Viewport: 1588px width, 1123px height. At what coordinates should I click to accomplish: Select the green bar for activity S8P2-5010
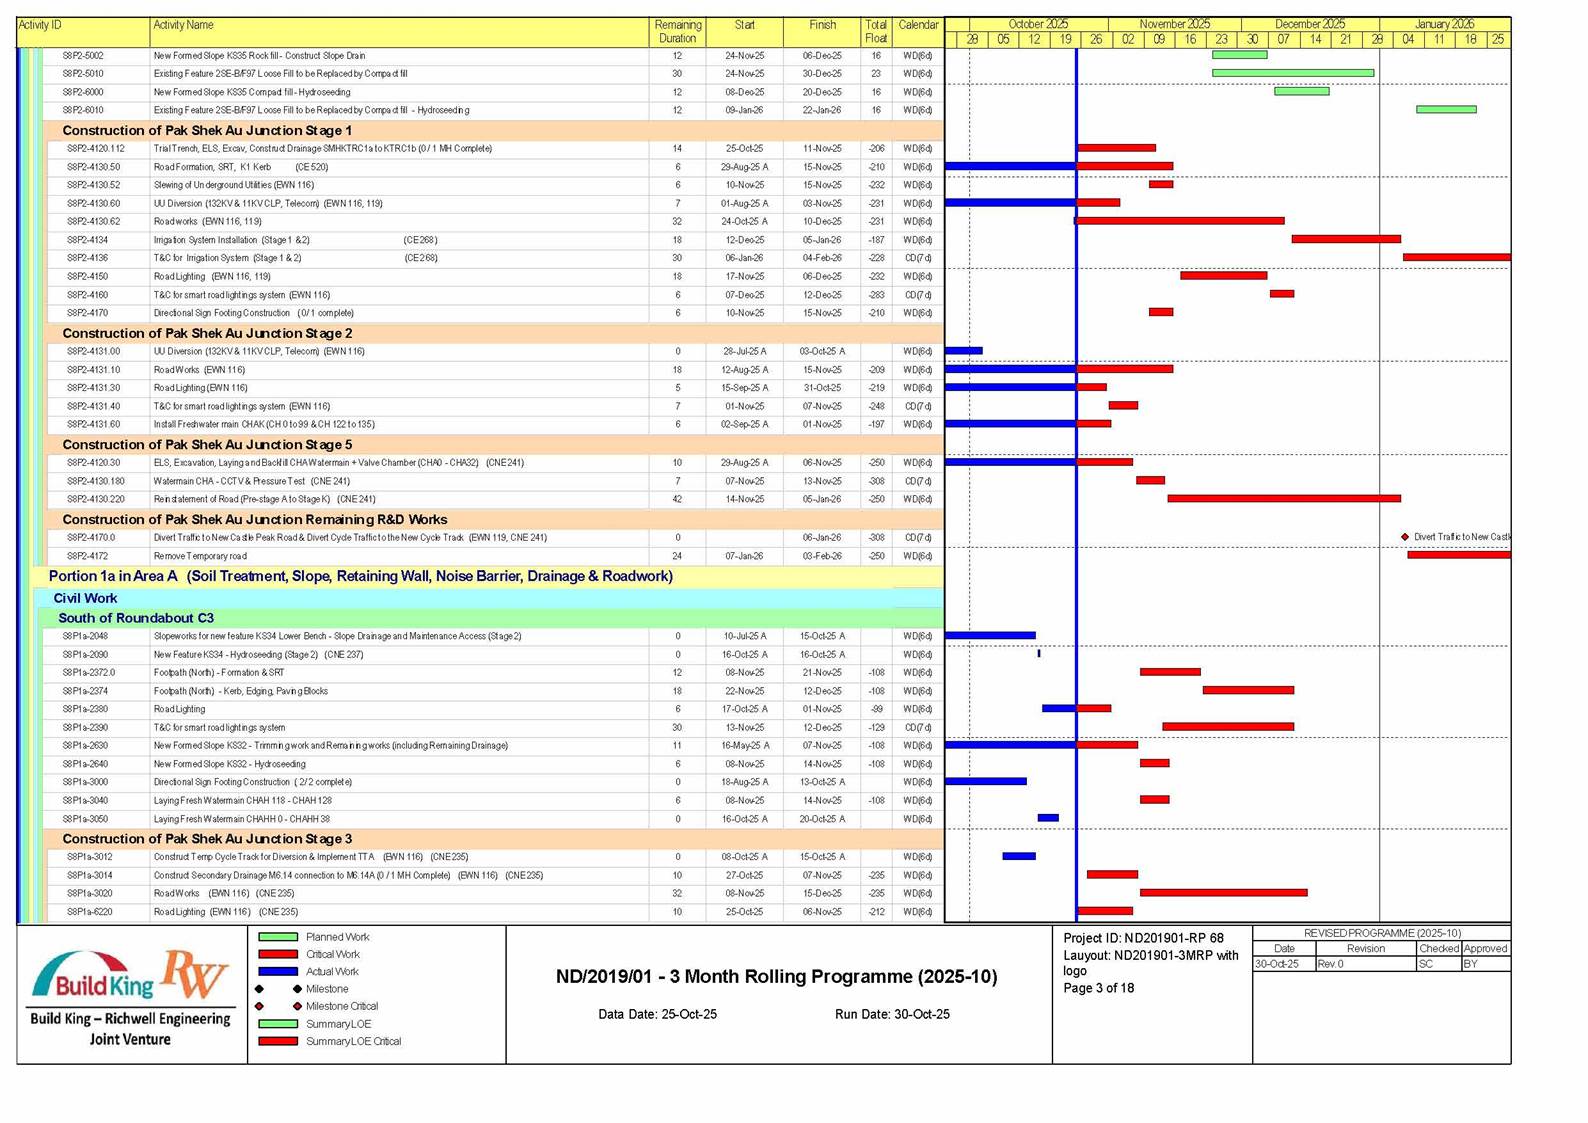point(1292,73)
